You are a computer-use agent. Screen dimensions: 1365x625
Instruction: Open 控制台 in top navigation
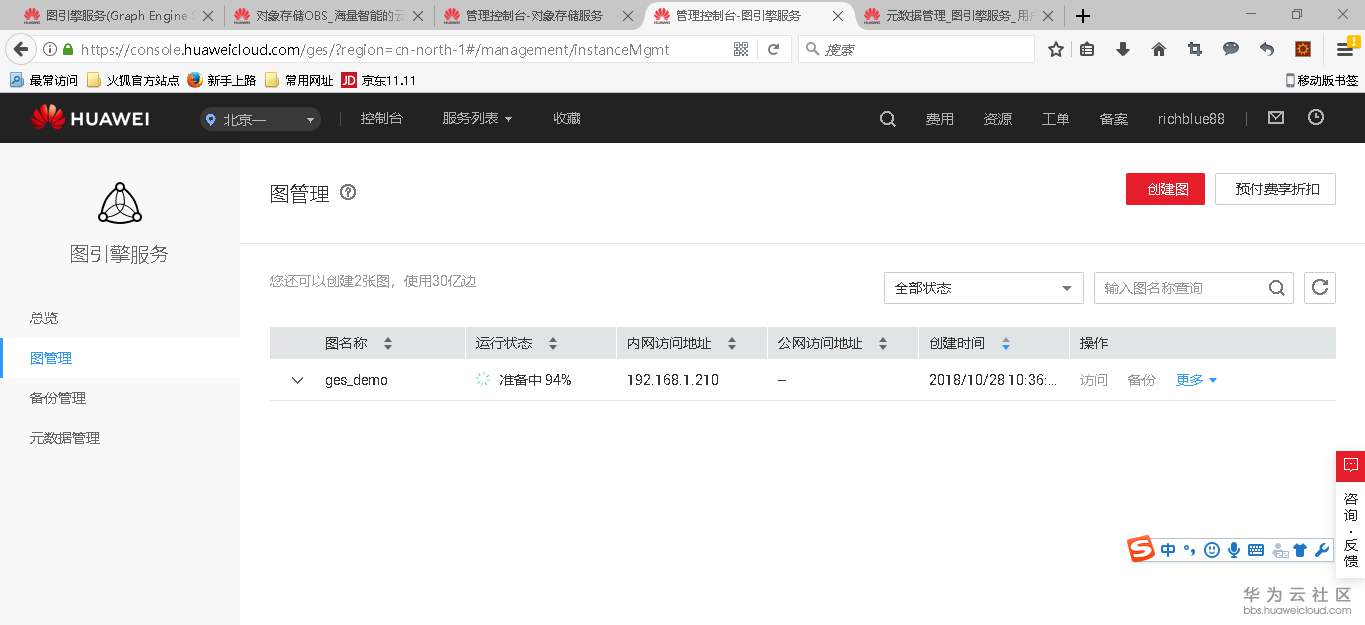click(381, 118)
